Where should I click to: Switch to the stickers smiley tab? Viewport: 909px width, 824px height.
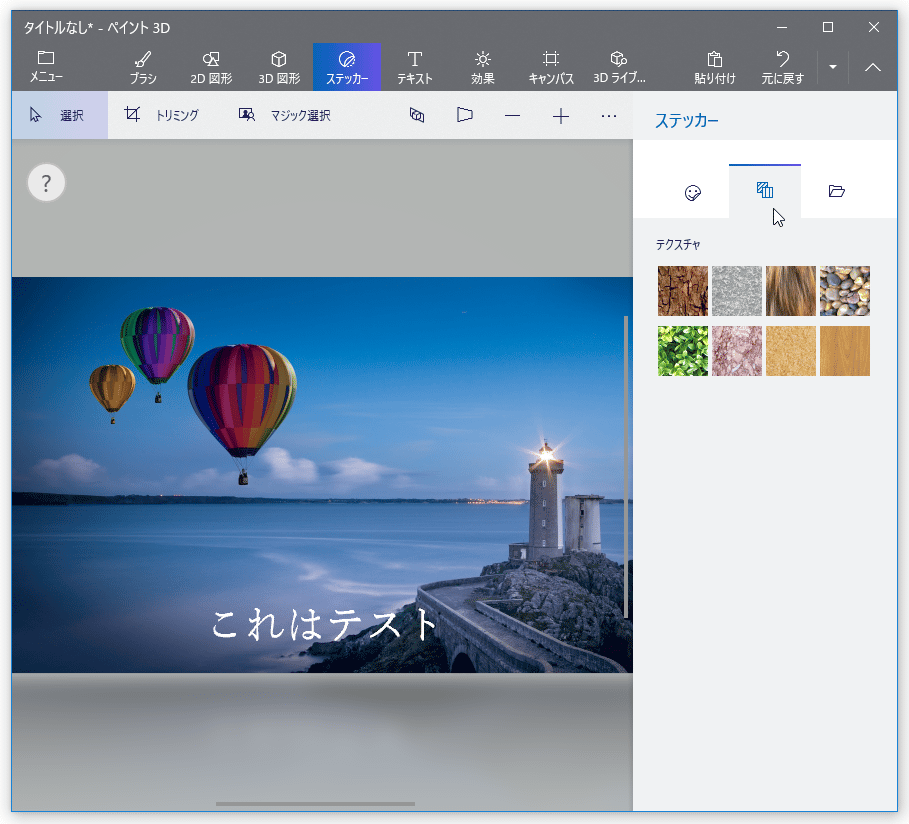(693, 192)
